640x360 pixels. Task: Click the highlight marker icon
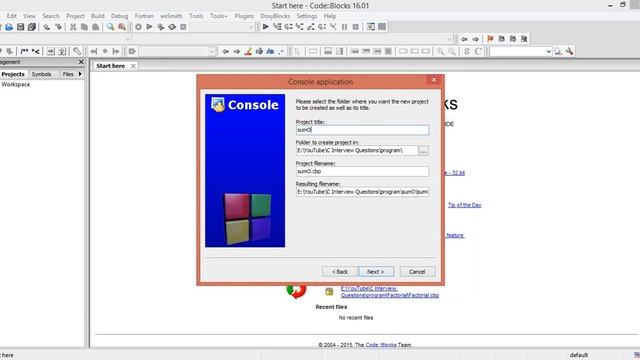(248, 51)
